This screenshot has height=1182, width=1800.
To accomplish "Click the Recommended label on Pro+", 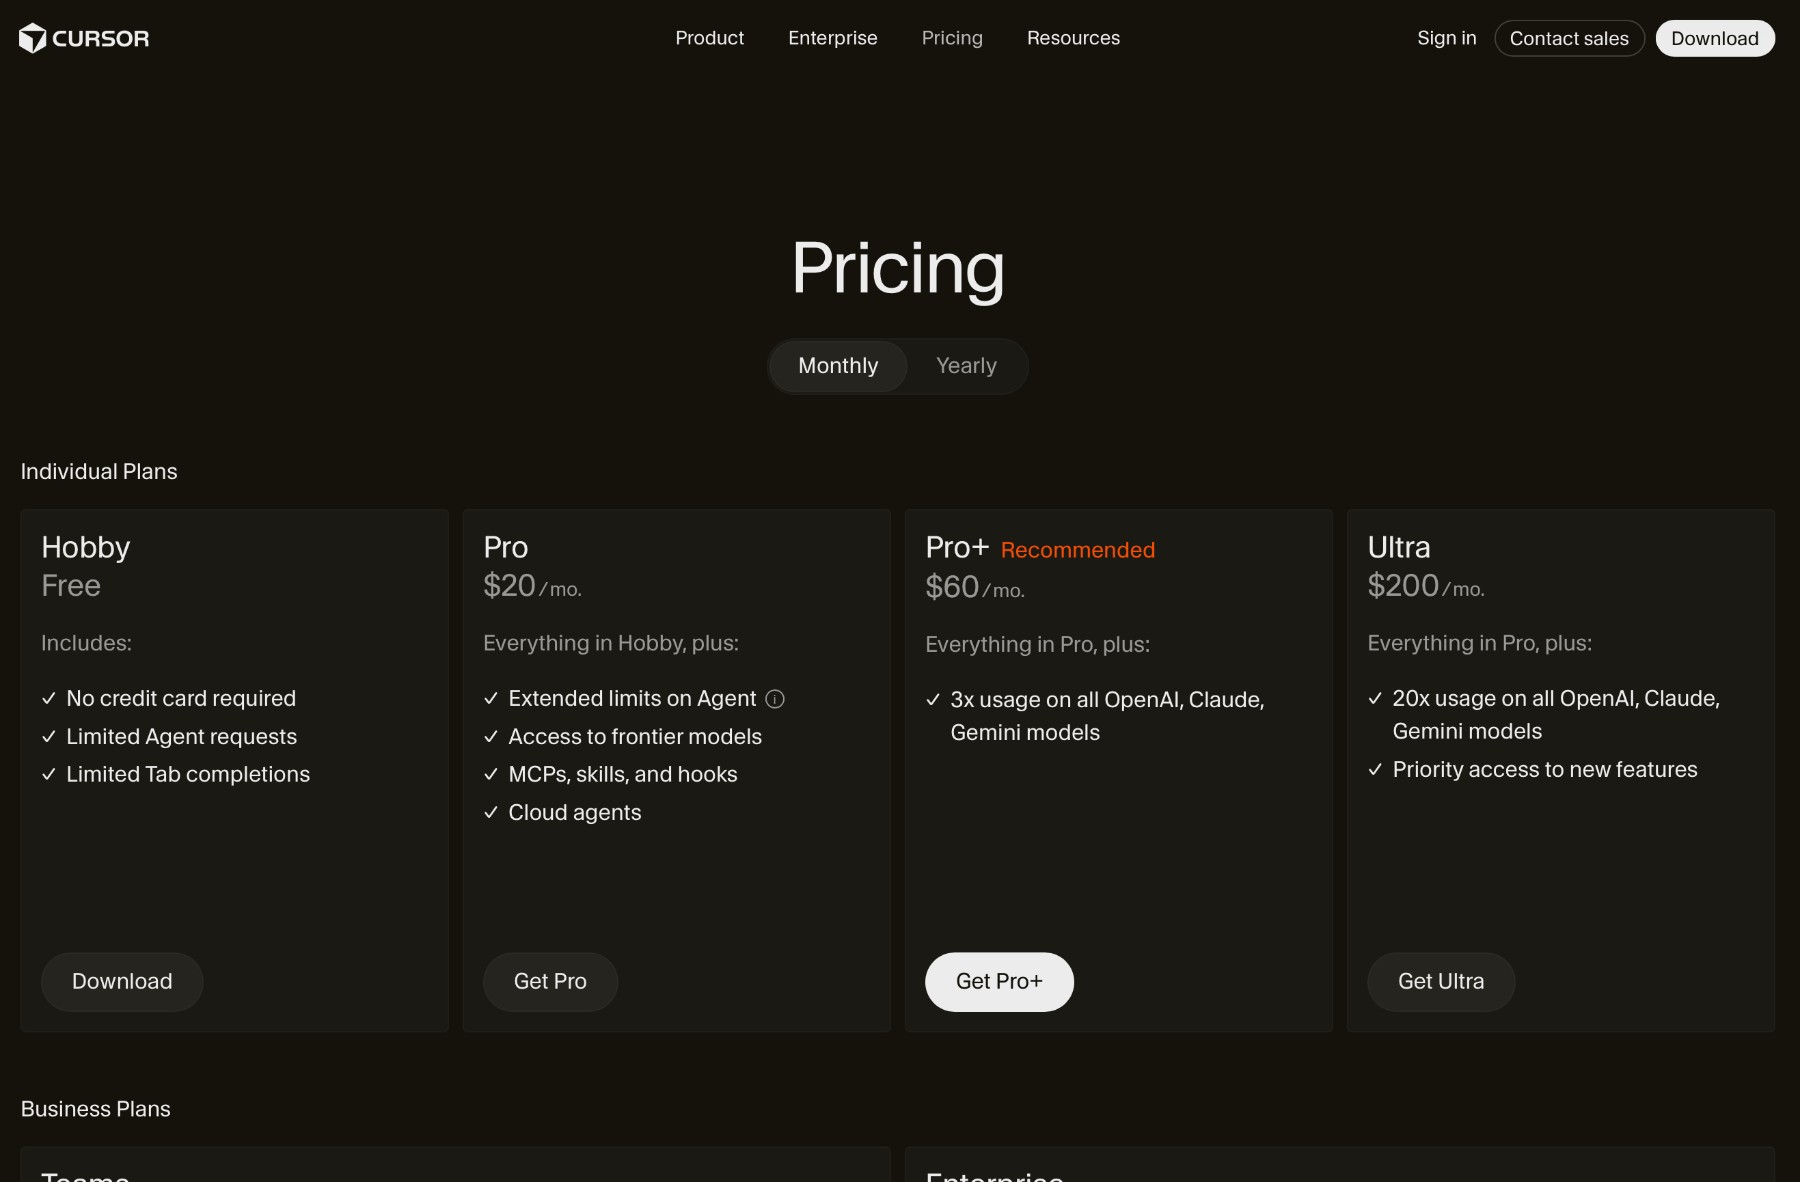I will click(x=1077, y=550).
